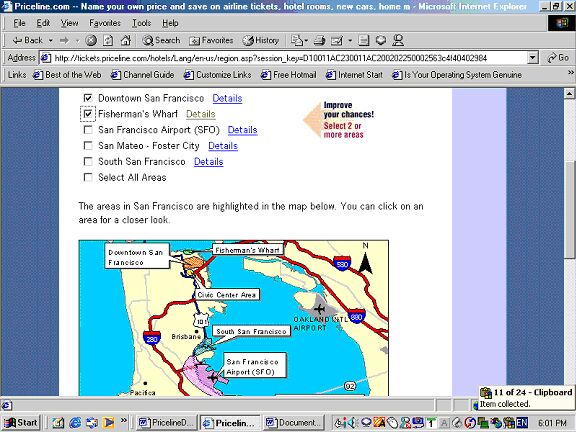
Task: Click the Windows logo throbber icon
Action: (x=561, y=23)
